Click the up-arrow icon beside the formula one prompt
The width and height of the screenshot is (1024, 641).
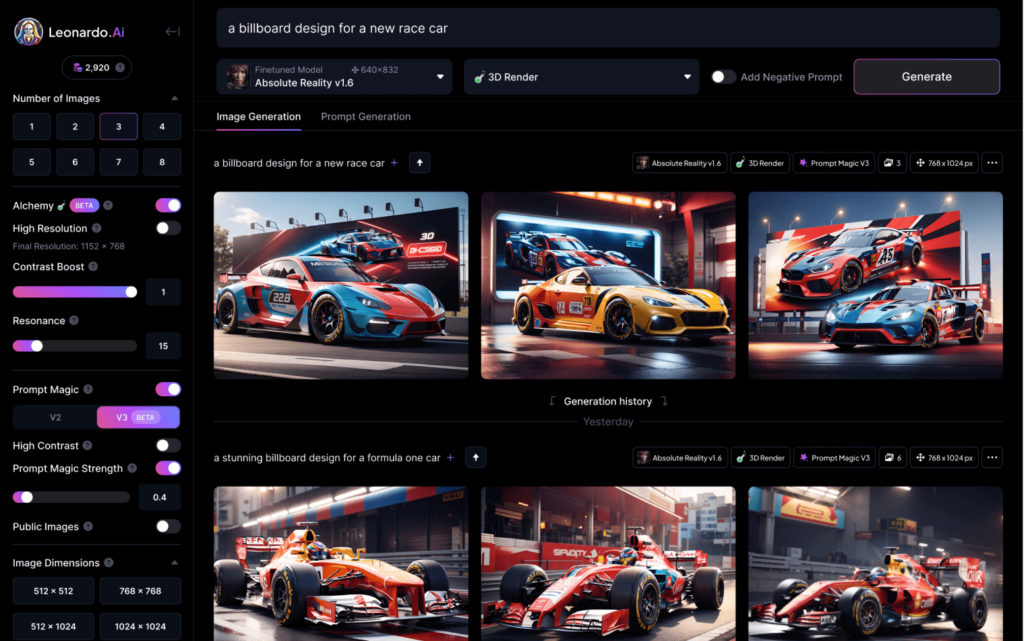[476, 457]
